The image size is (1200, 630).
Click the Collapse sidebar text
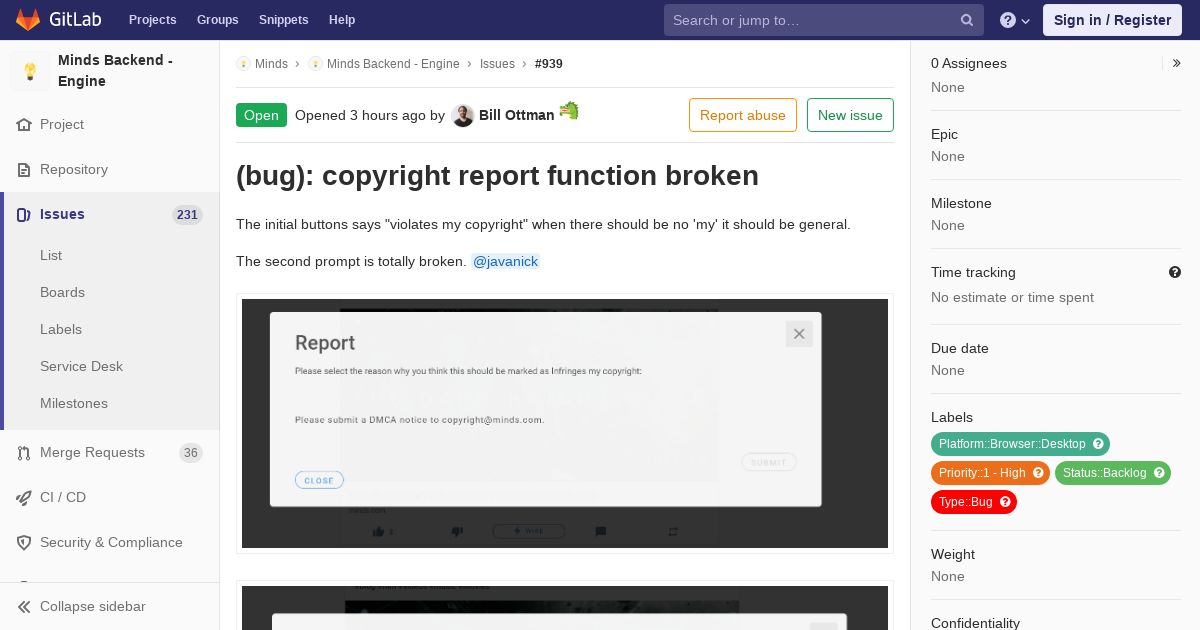93,607
